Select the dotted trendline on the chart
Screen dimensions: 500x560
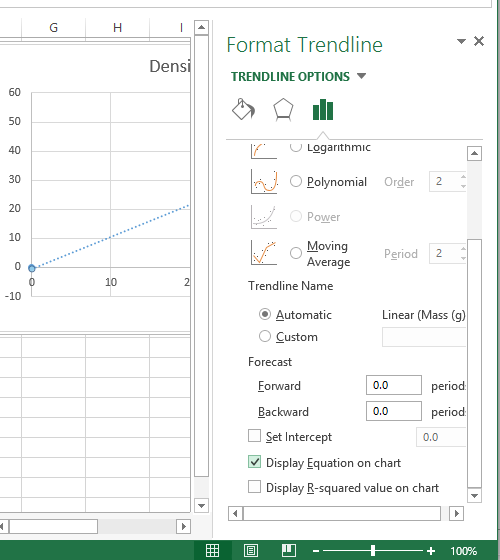[x=111, y=236]
